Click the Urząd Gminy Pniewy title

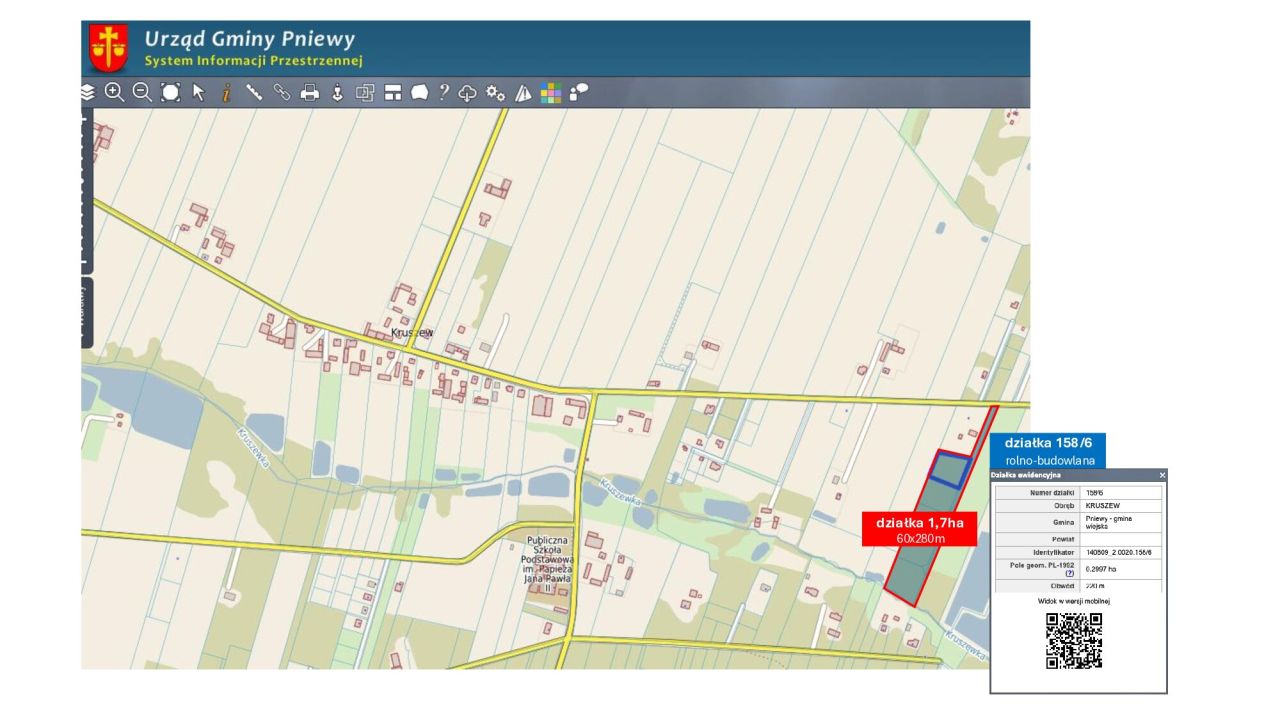pyautogui.click(x=249, y=39)
